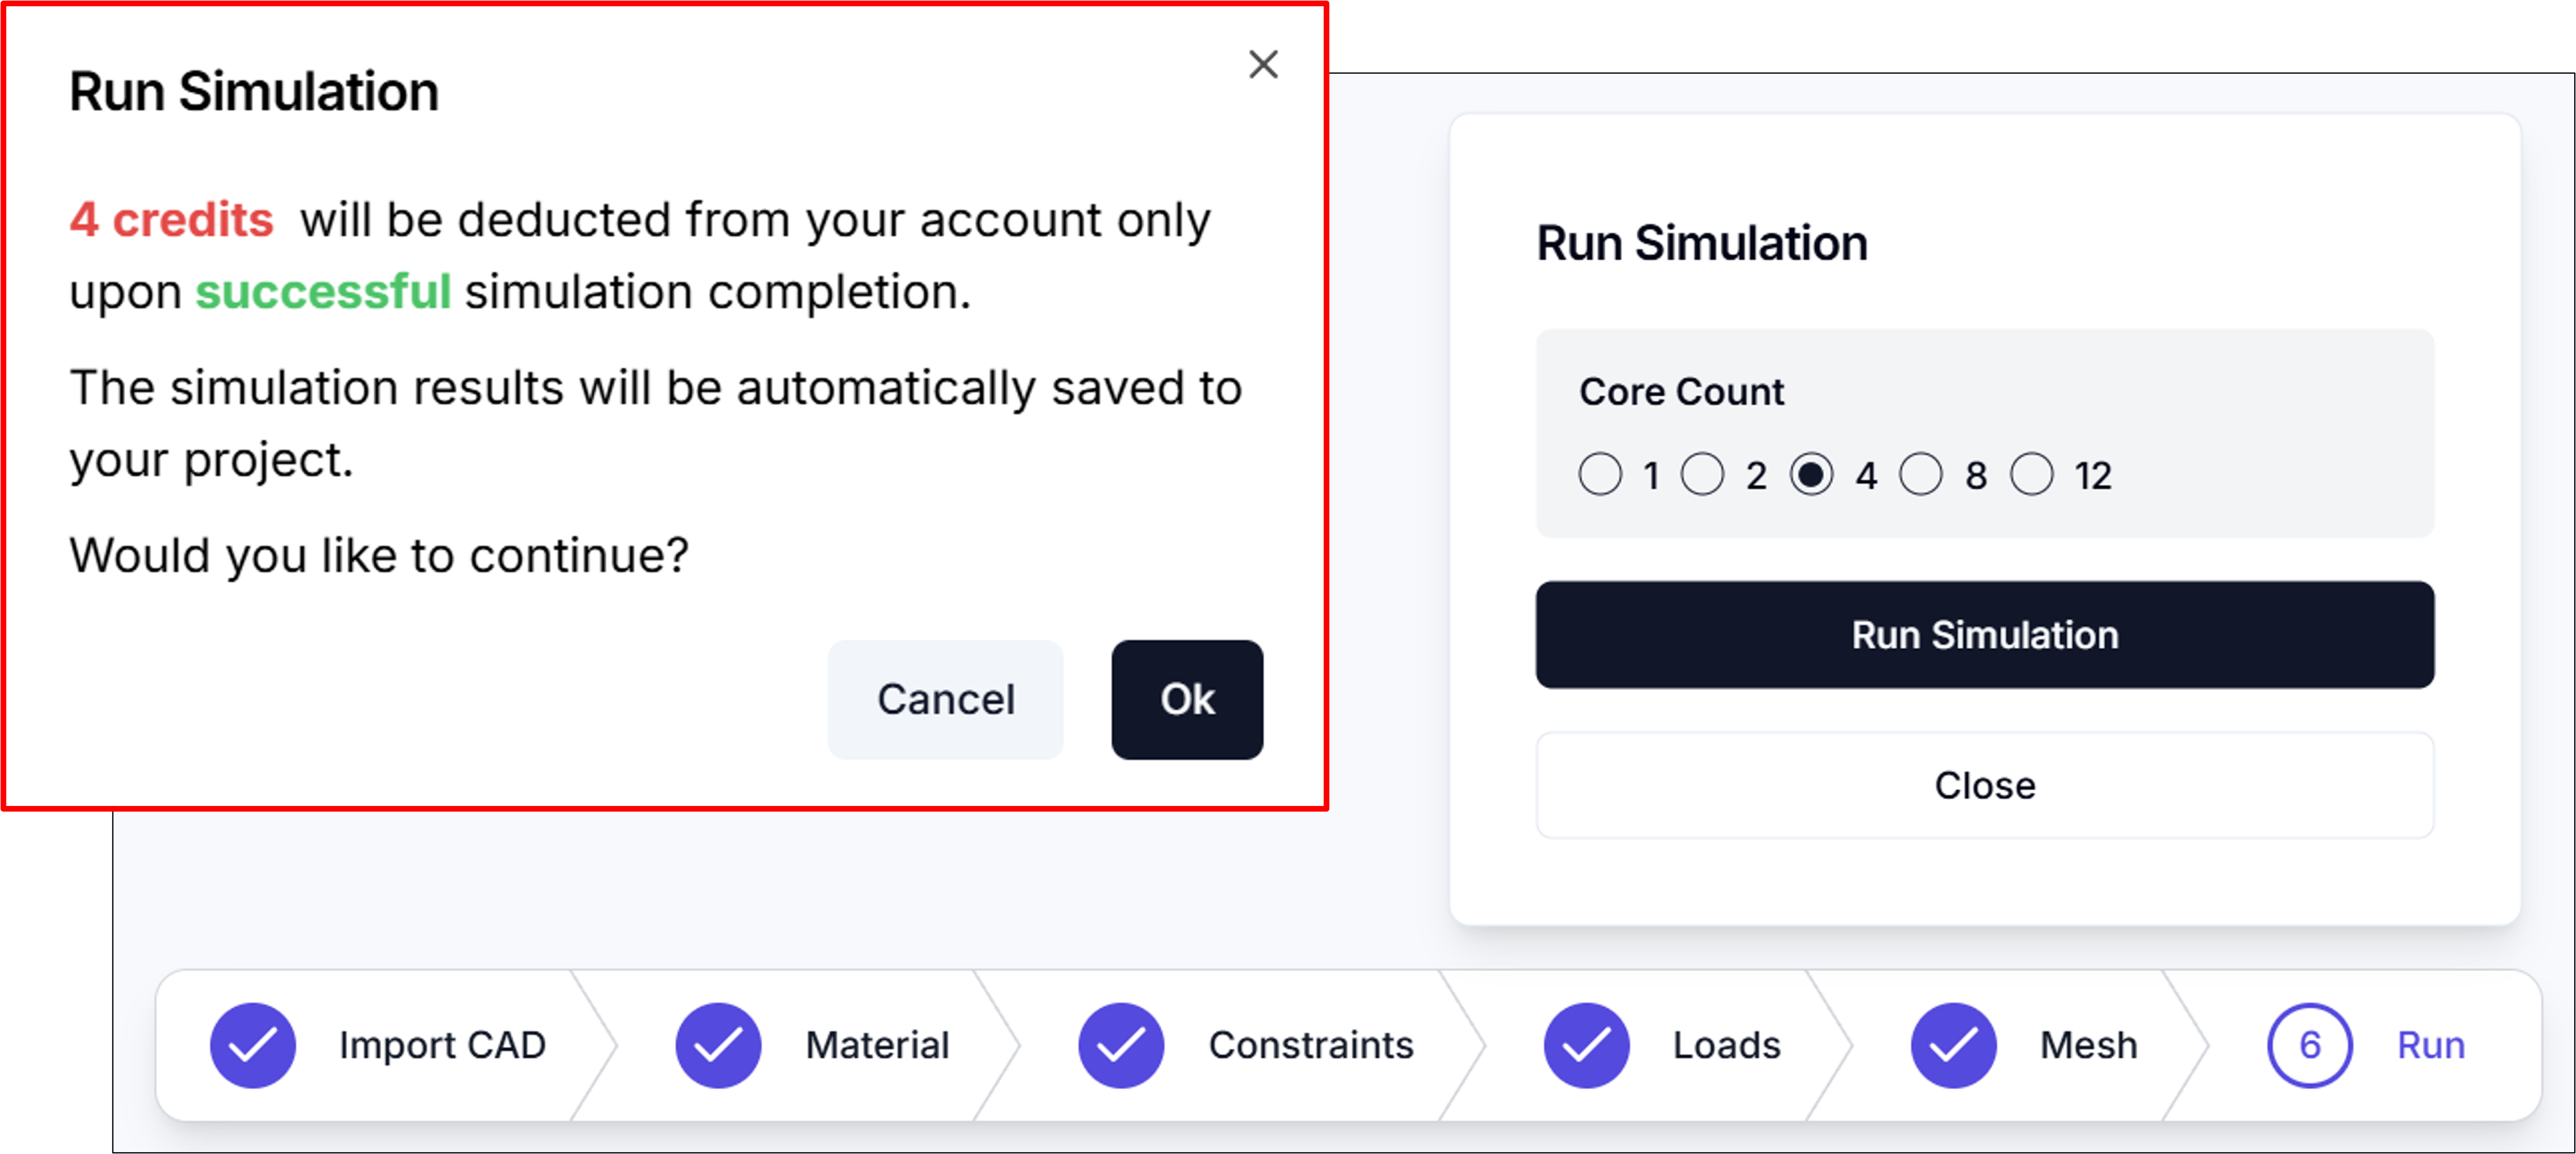Select core count 2 radio button
The width and height of the screenshot is (2576, 1154).
[1702, 474]
